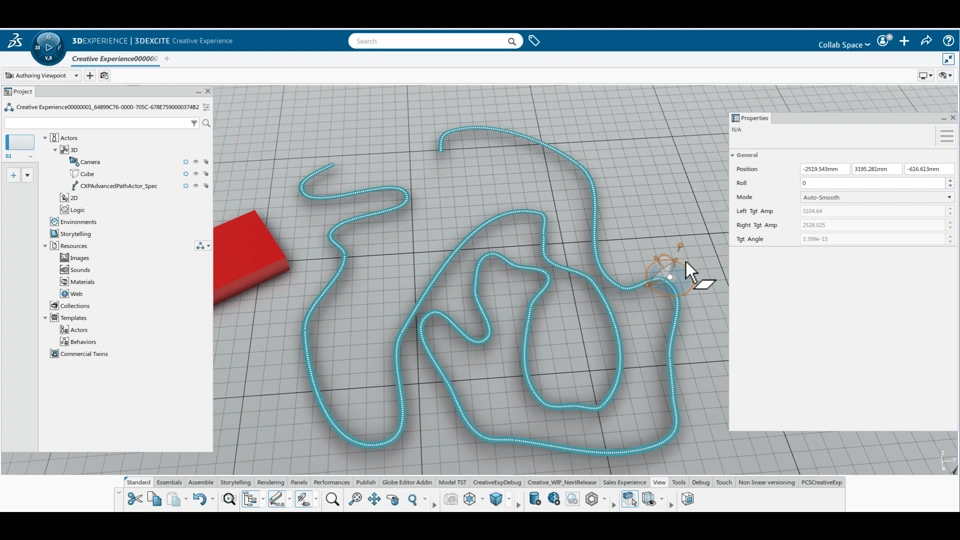Open the Resources structure dropdown button
960x540 pixels.
point(203,246)
